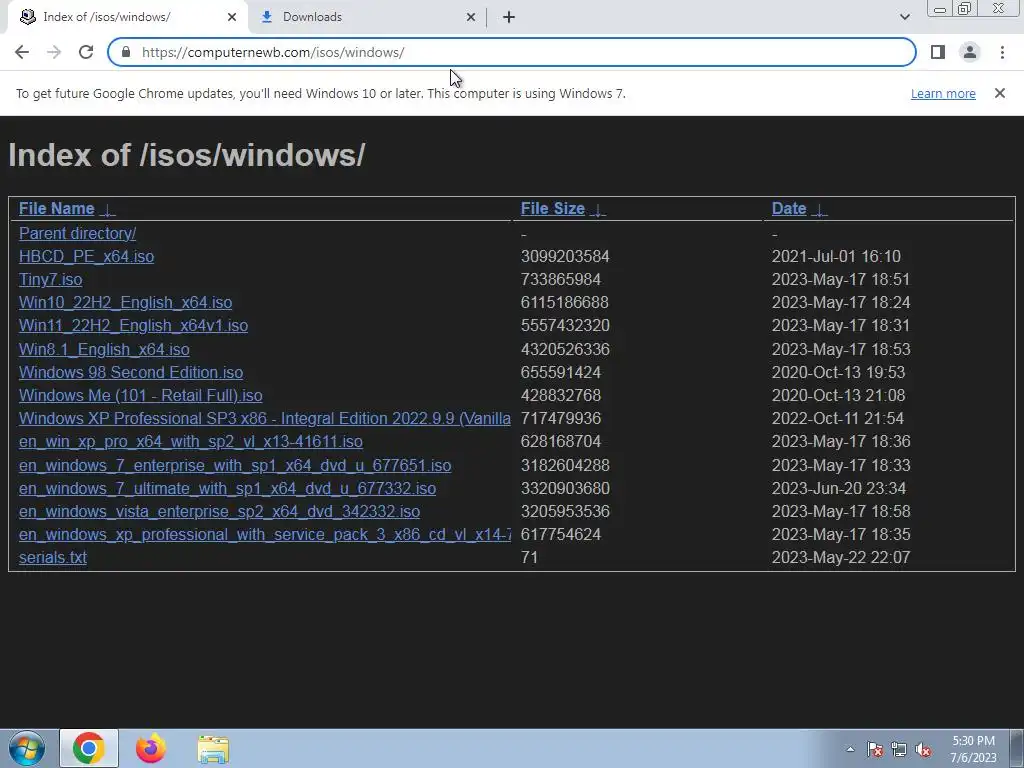The width and height of the screenshot is (1024, 768).
Task: Click the File Size descending arrow
Action: [x=598, y=210]
